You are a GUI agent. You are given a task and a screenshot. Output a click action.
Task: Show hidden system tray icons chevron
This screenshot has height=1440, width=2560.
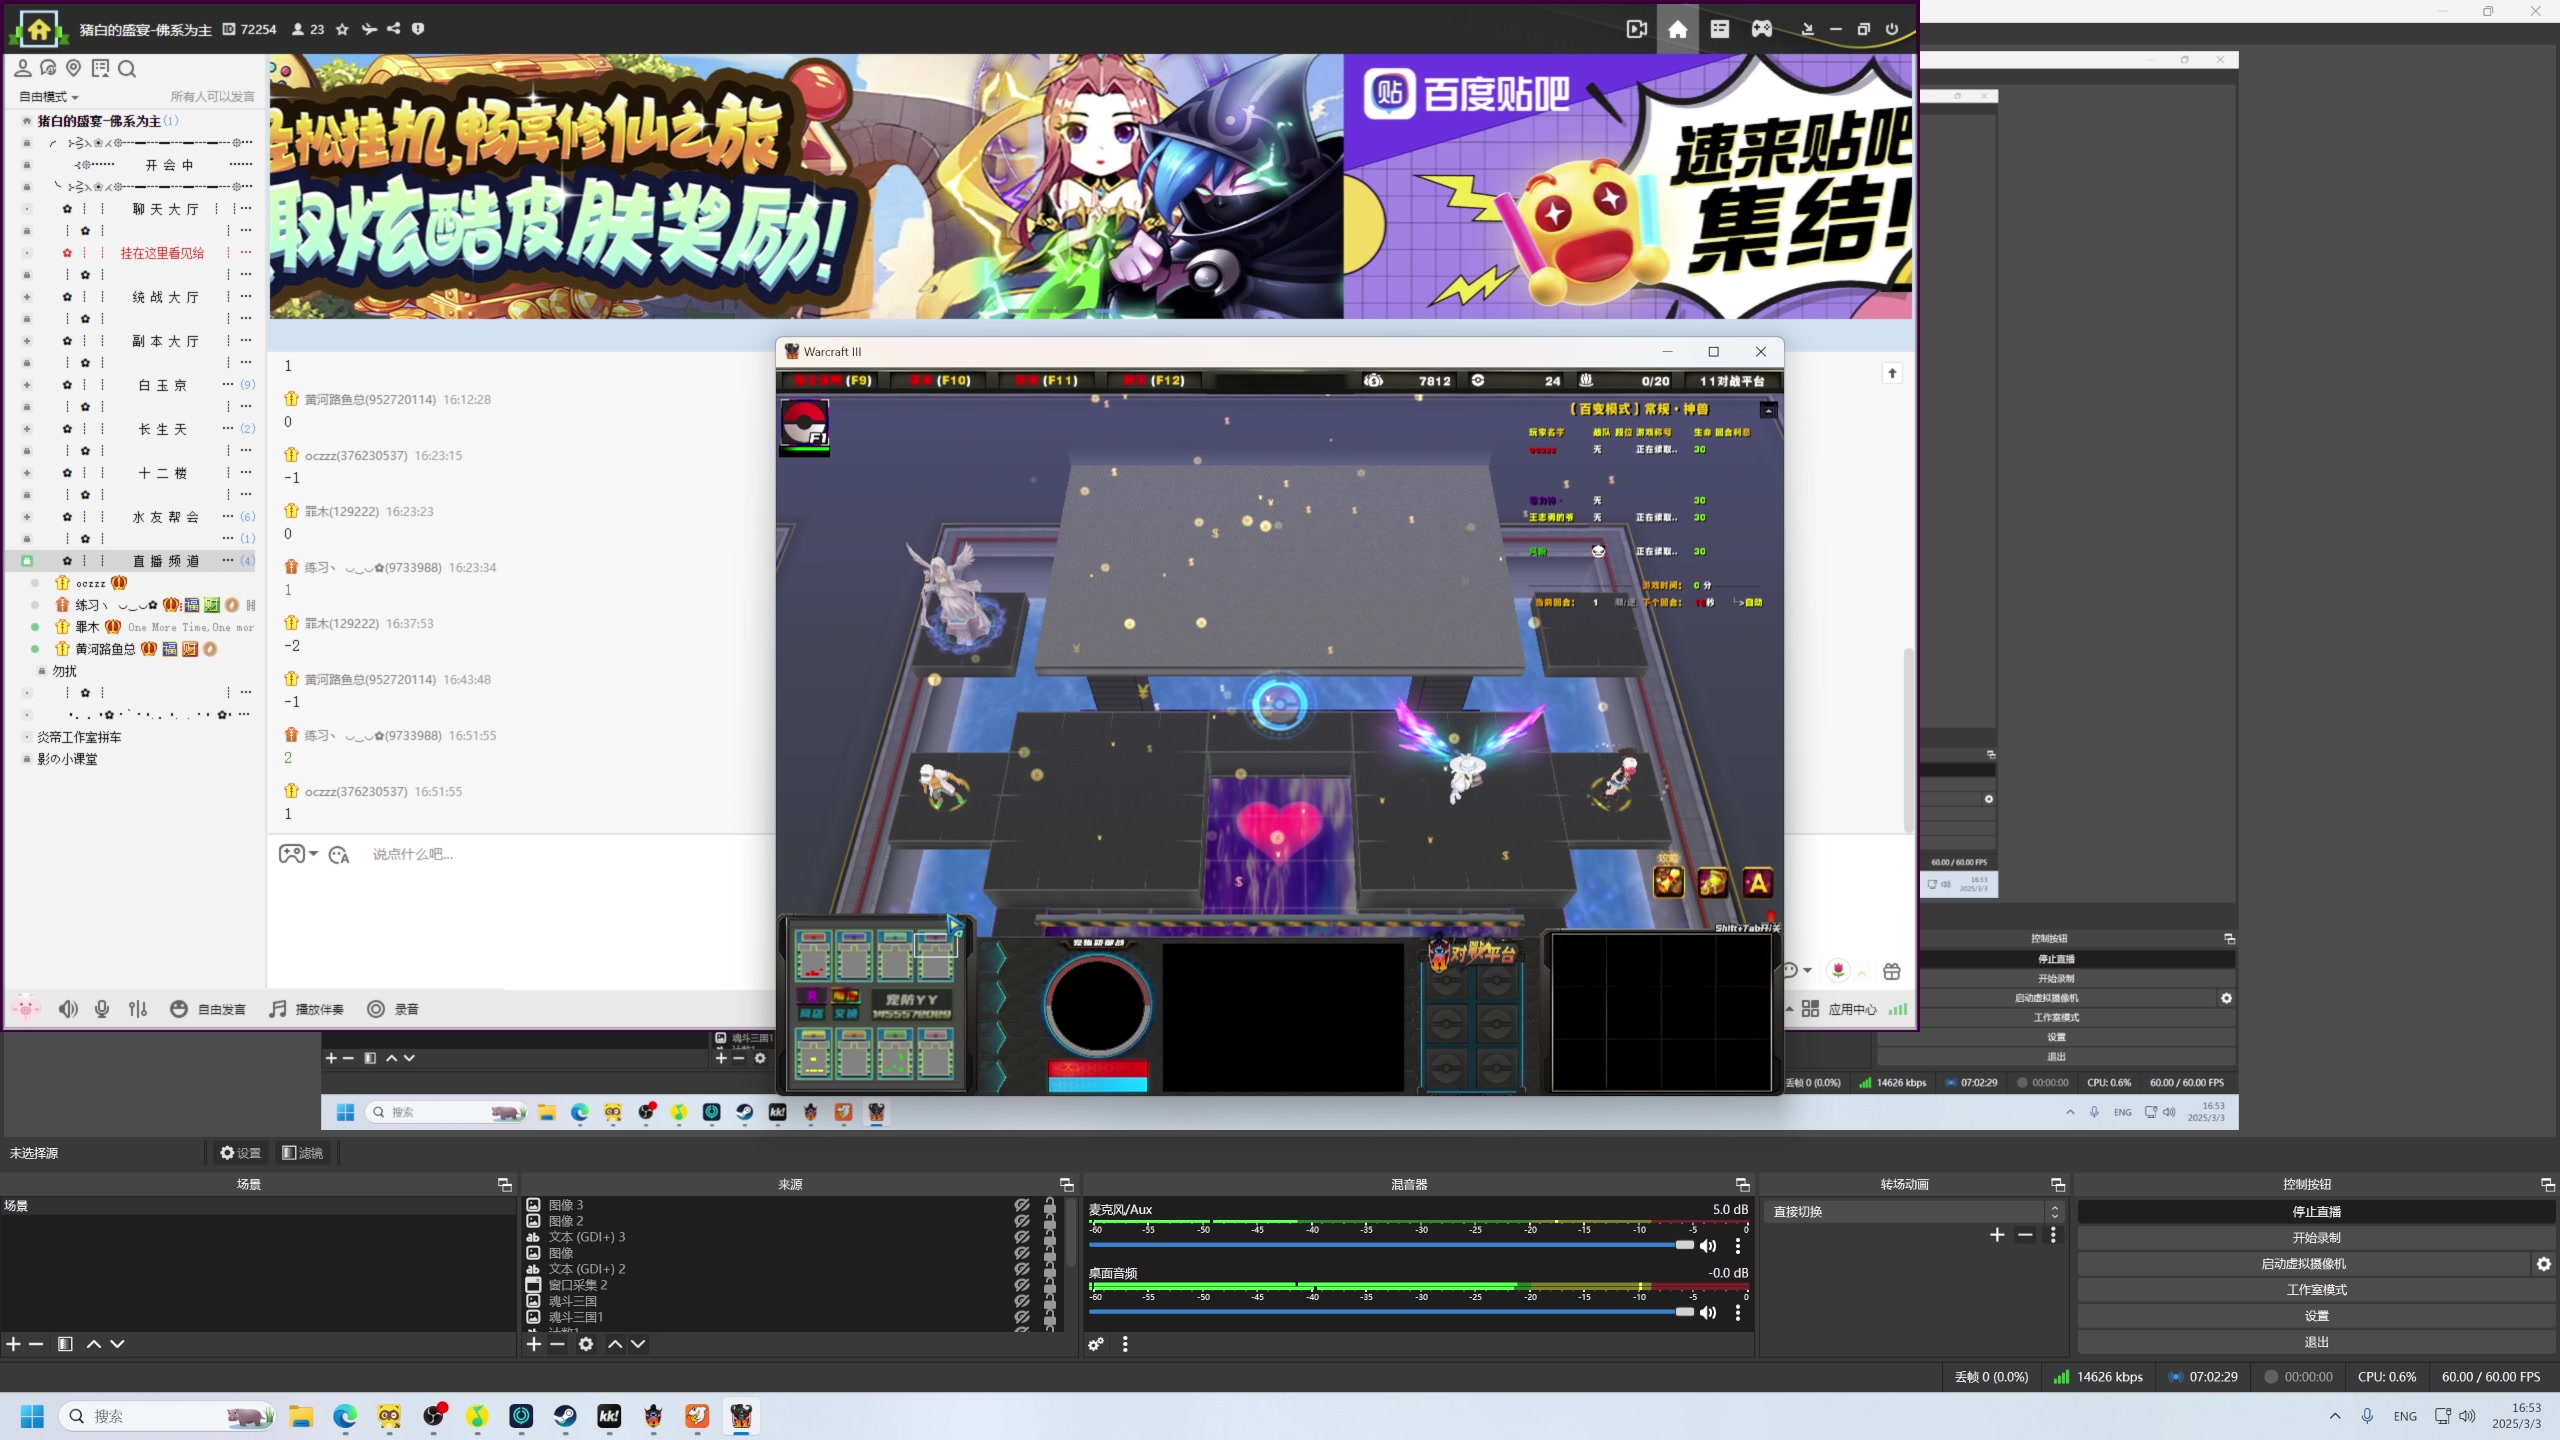point(2335,1416)
